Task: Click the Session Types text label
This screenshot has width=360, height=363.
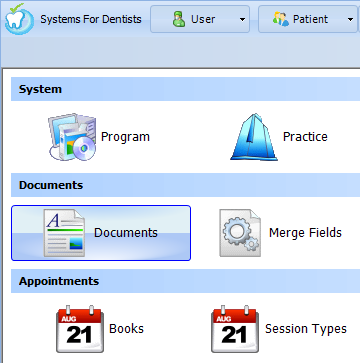Action: click(x=306, y=329)
